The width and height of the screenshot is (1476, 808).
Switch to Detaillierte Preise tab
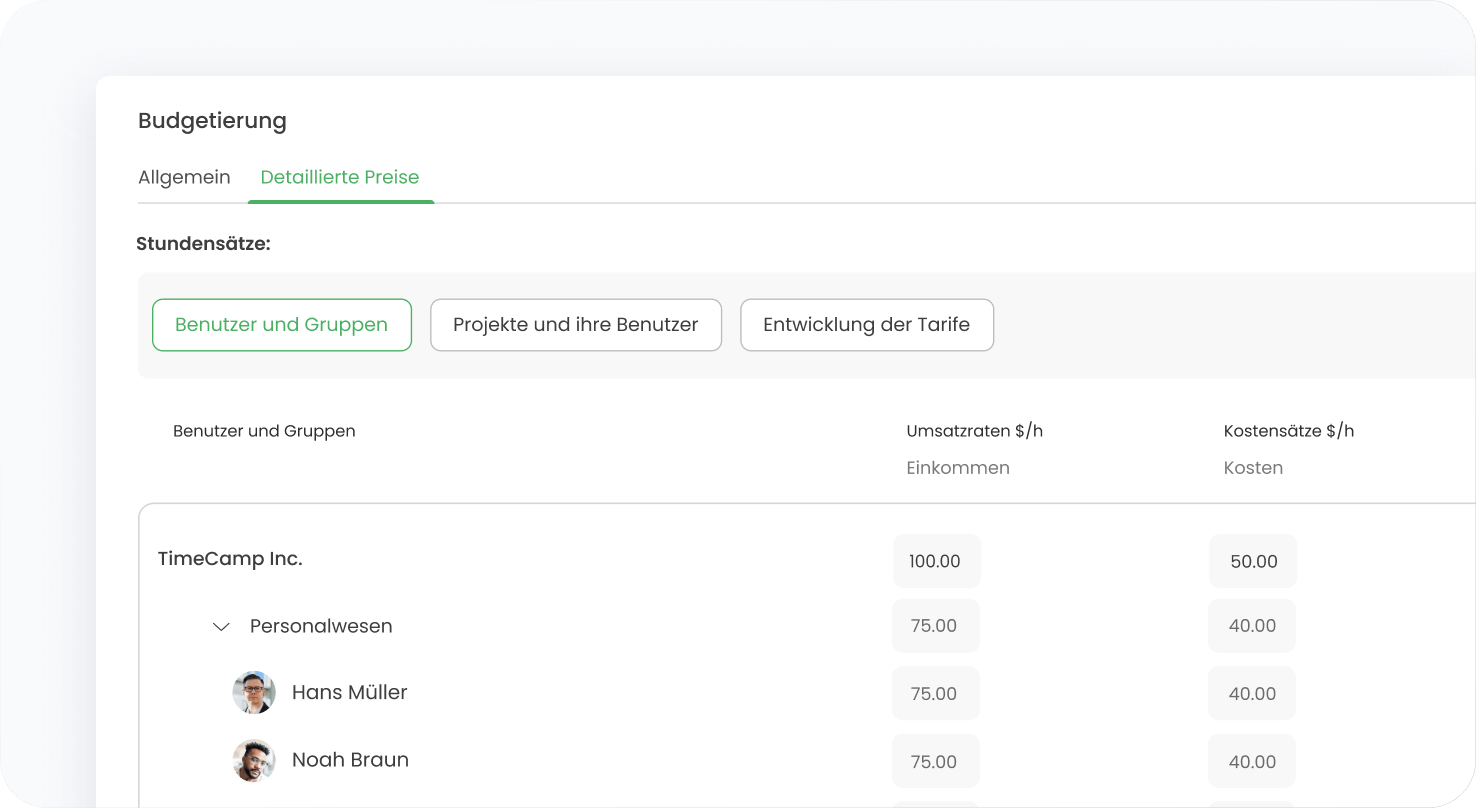point(340,177)
